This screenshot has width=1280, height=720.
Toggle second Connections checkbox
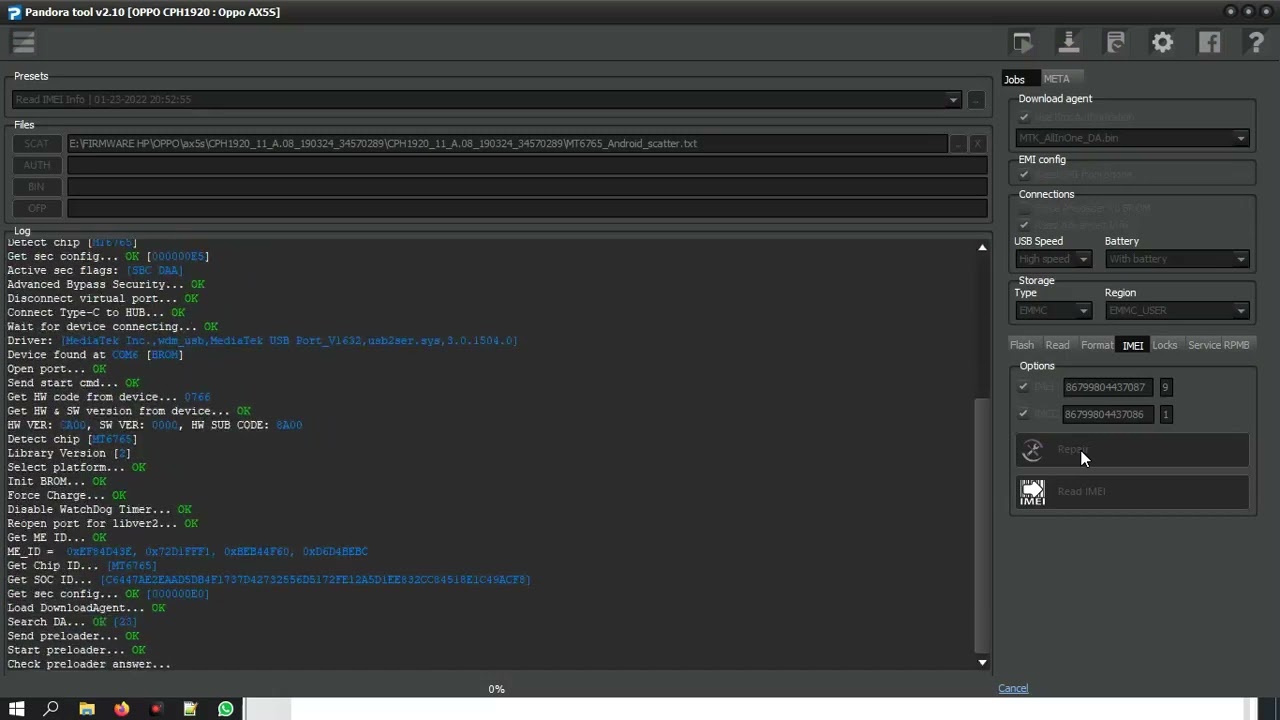[1023, 225]
